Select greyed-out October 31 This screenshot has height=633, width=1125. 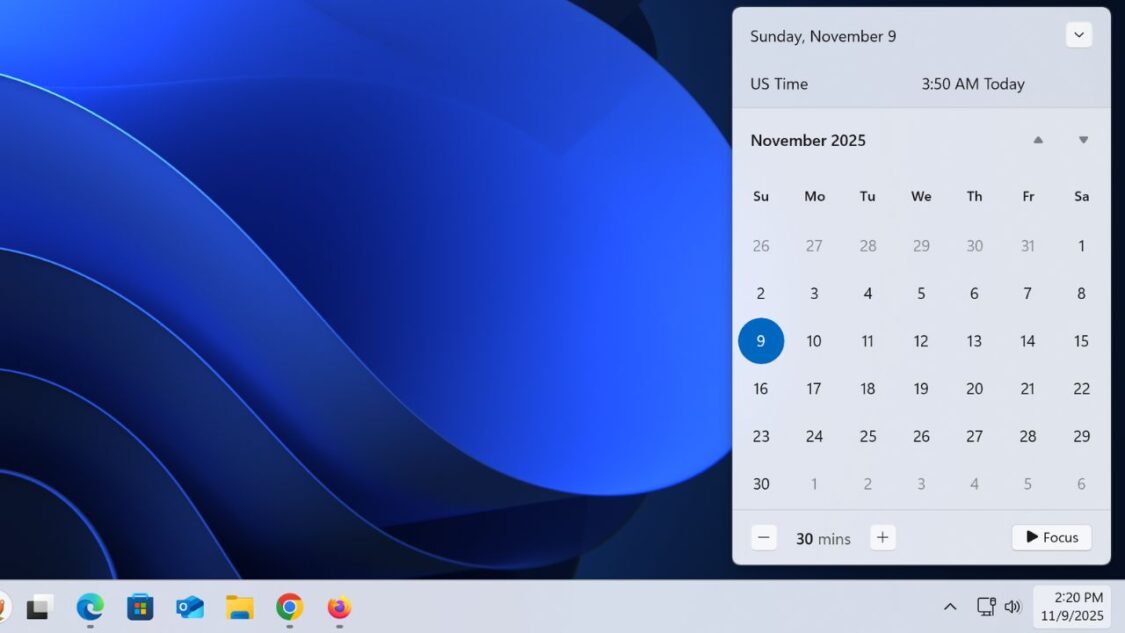(1027, 245)
